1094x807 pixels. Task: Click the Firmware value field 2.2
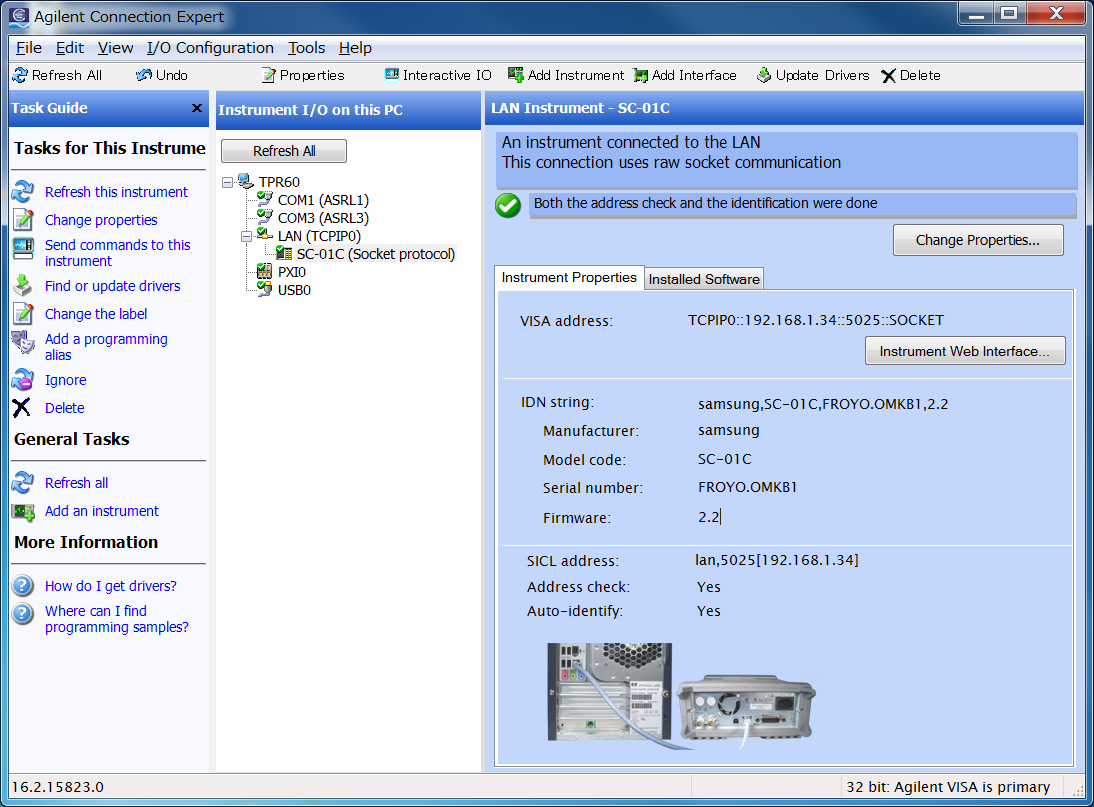click(x=709, y=517)
